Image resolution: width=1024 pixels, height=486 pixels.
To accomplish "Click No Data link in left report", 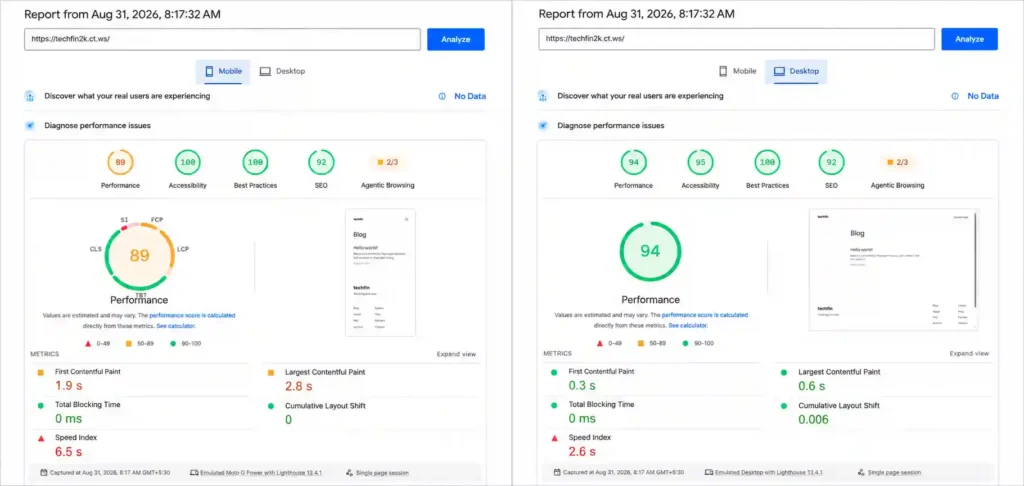I will (x=470, y=96).
